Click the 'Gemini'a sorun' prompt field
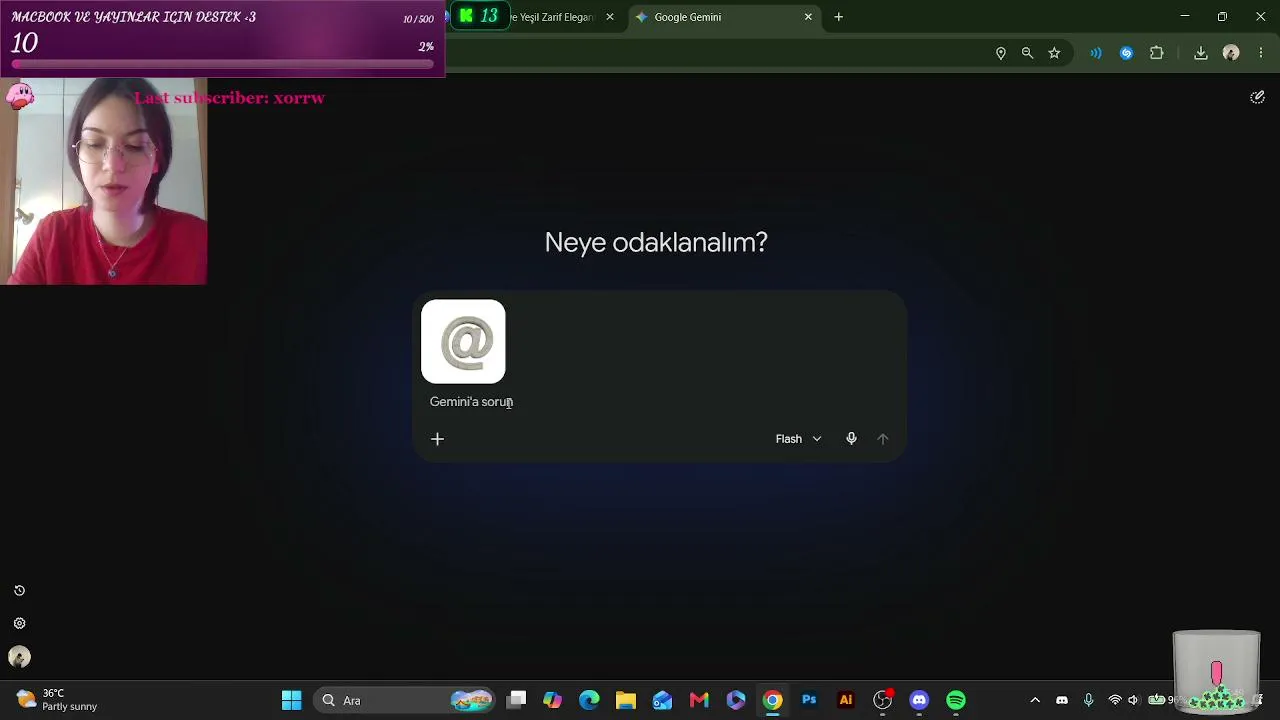 660,402
